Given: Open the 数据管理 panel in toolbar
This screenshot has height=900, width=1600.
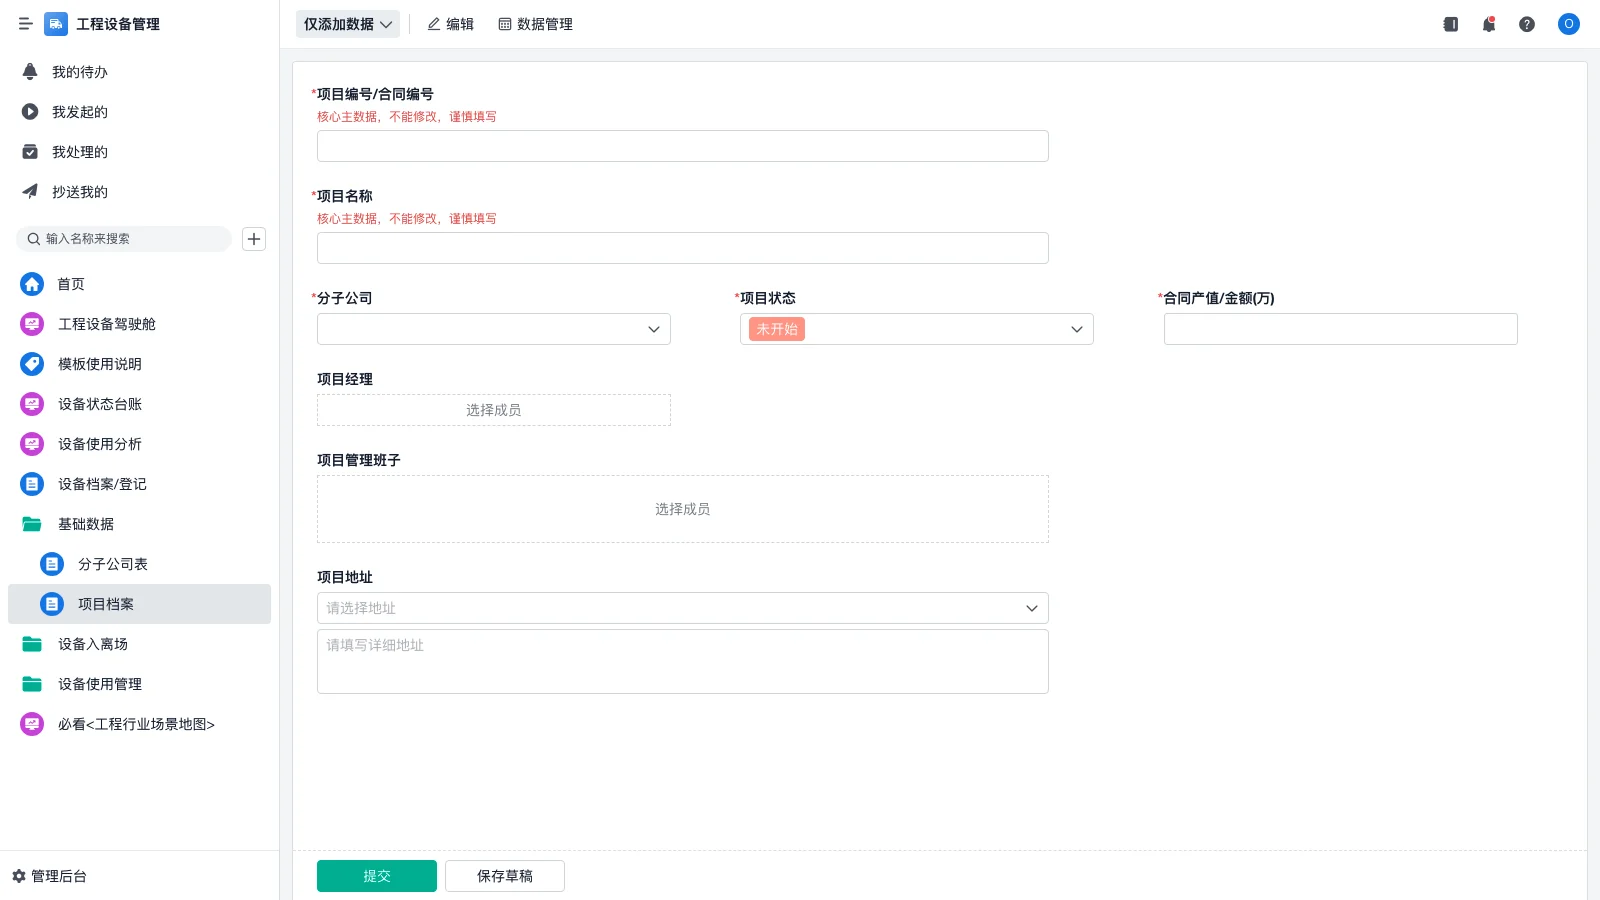Looking at the screenshot, I should 536,24.
